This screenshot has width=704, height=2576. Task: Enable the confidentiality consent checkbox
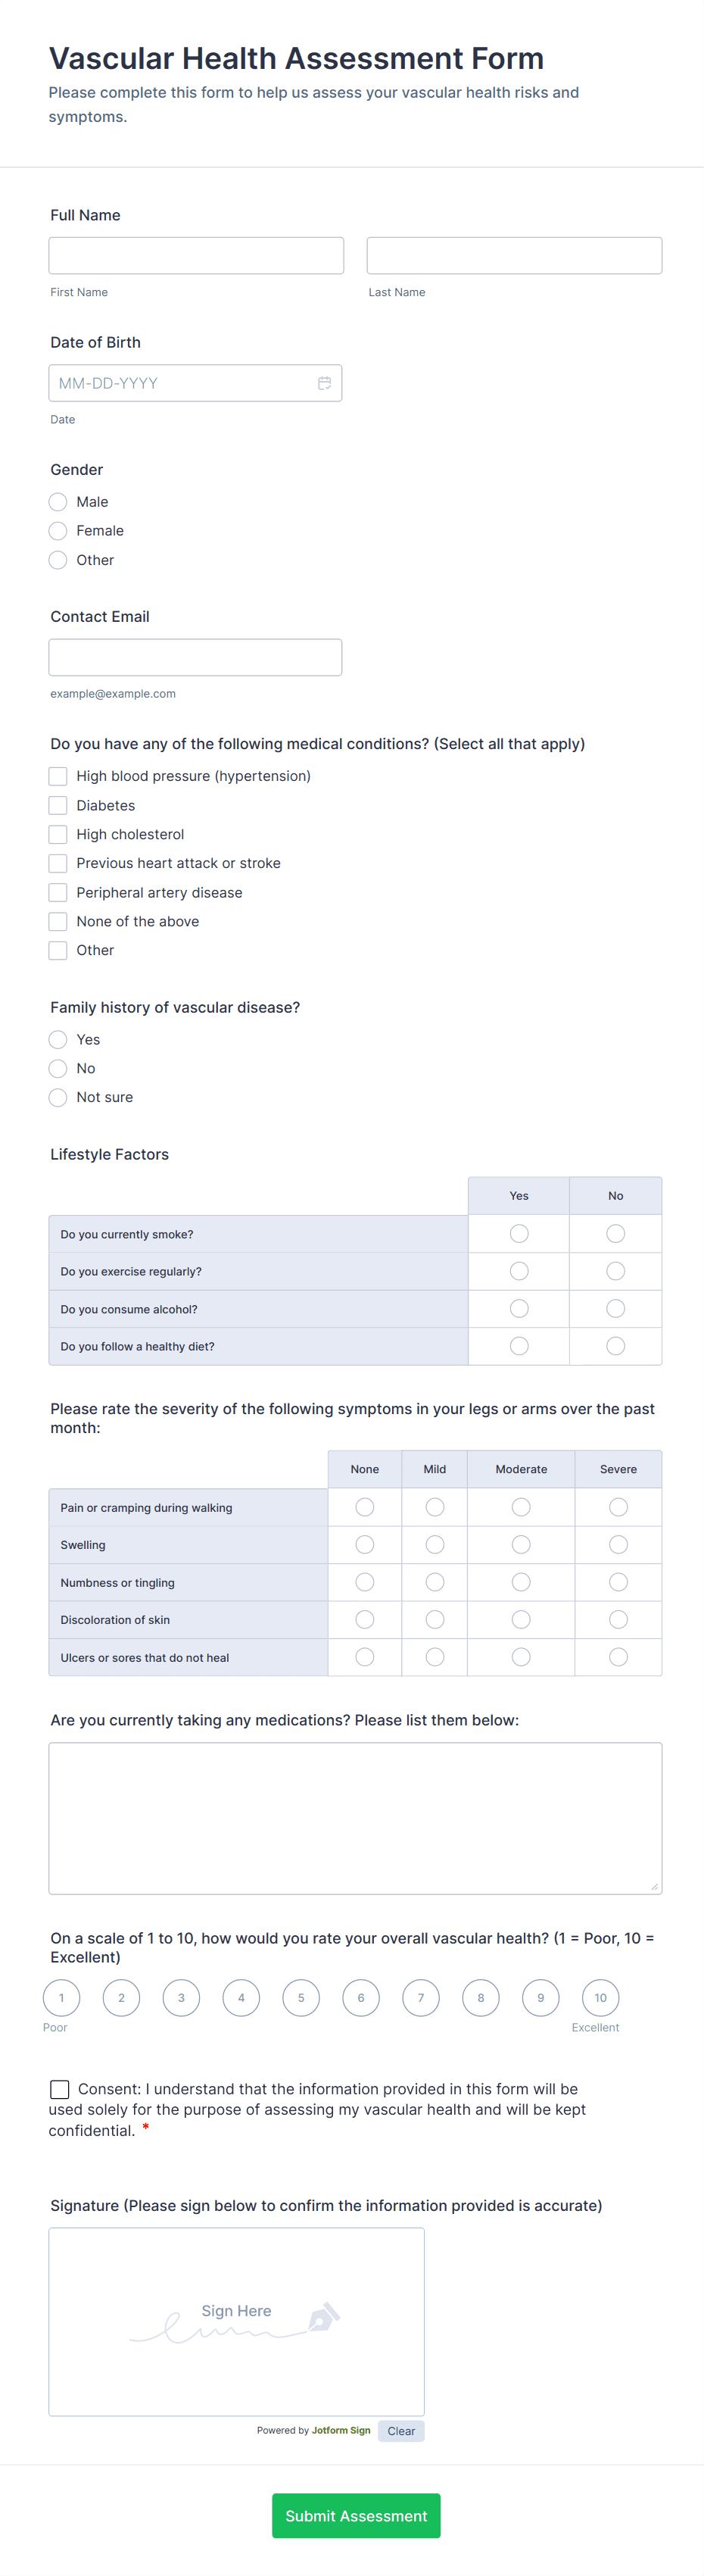pyautogui.click(x=59, y=2089)
